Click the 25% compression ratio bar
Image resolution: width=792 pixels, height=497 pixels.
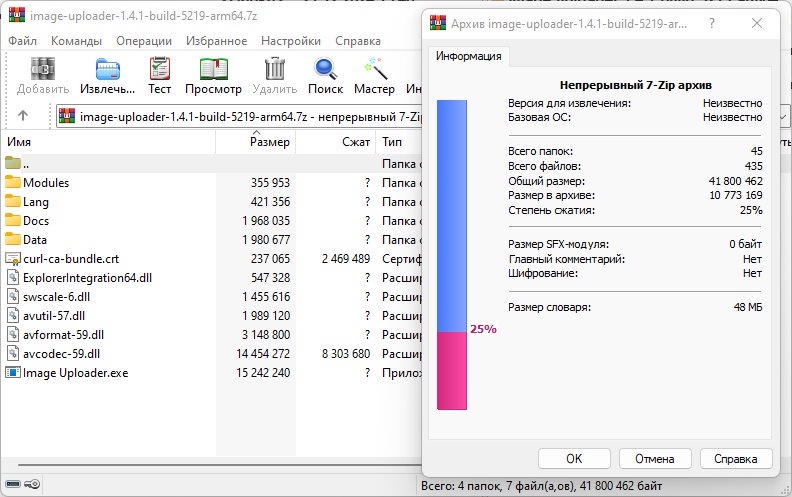452,255
